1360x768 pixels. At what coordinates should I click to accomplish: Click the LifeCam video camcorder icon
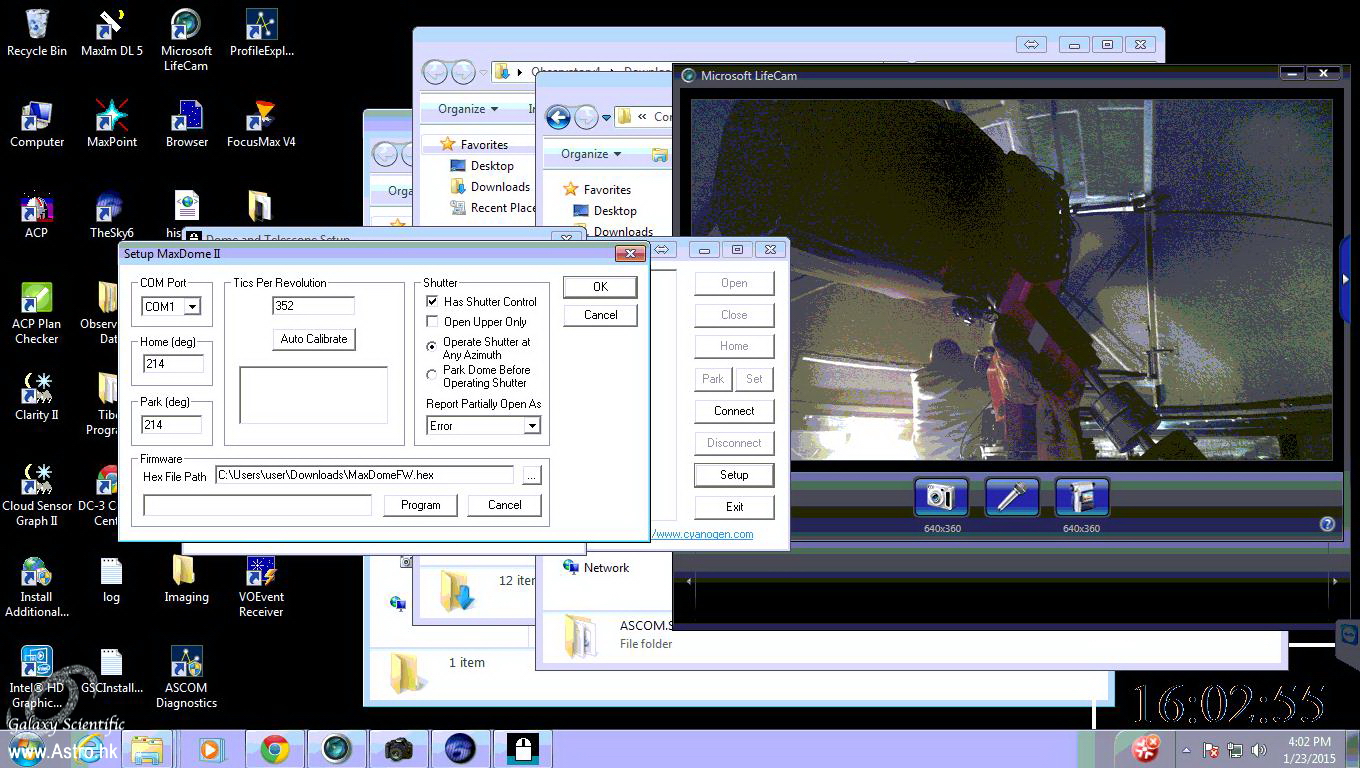click(1082, 497)
